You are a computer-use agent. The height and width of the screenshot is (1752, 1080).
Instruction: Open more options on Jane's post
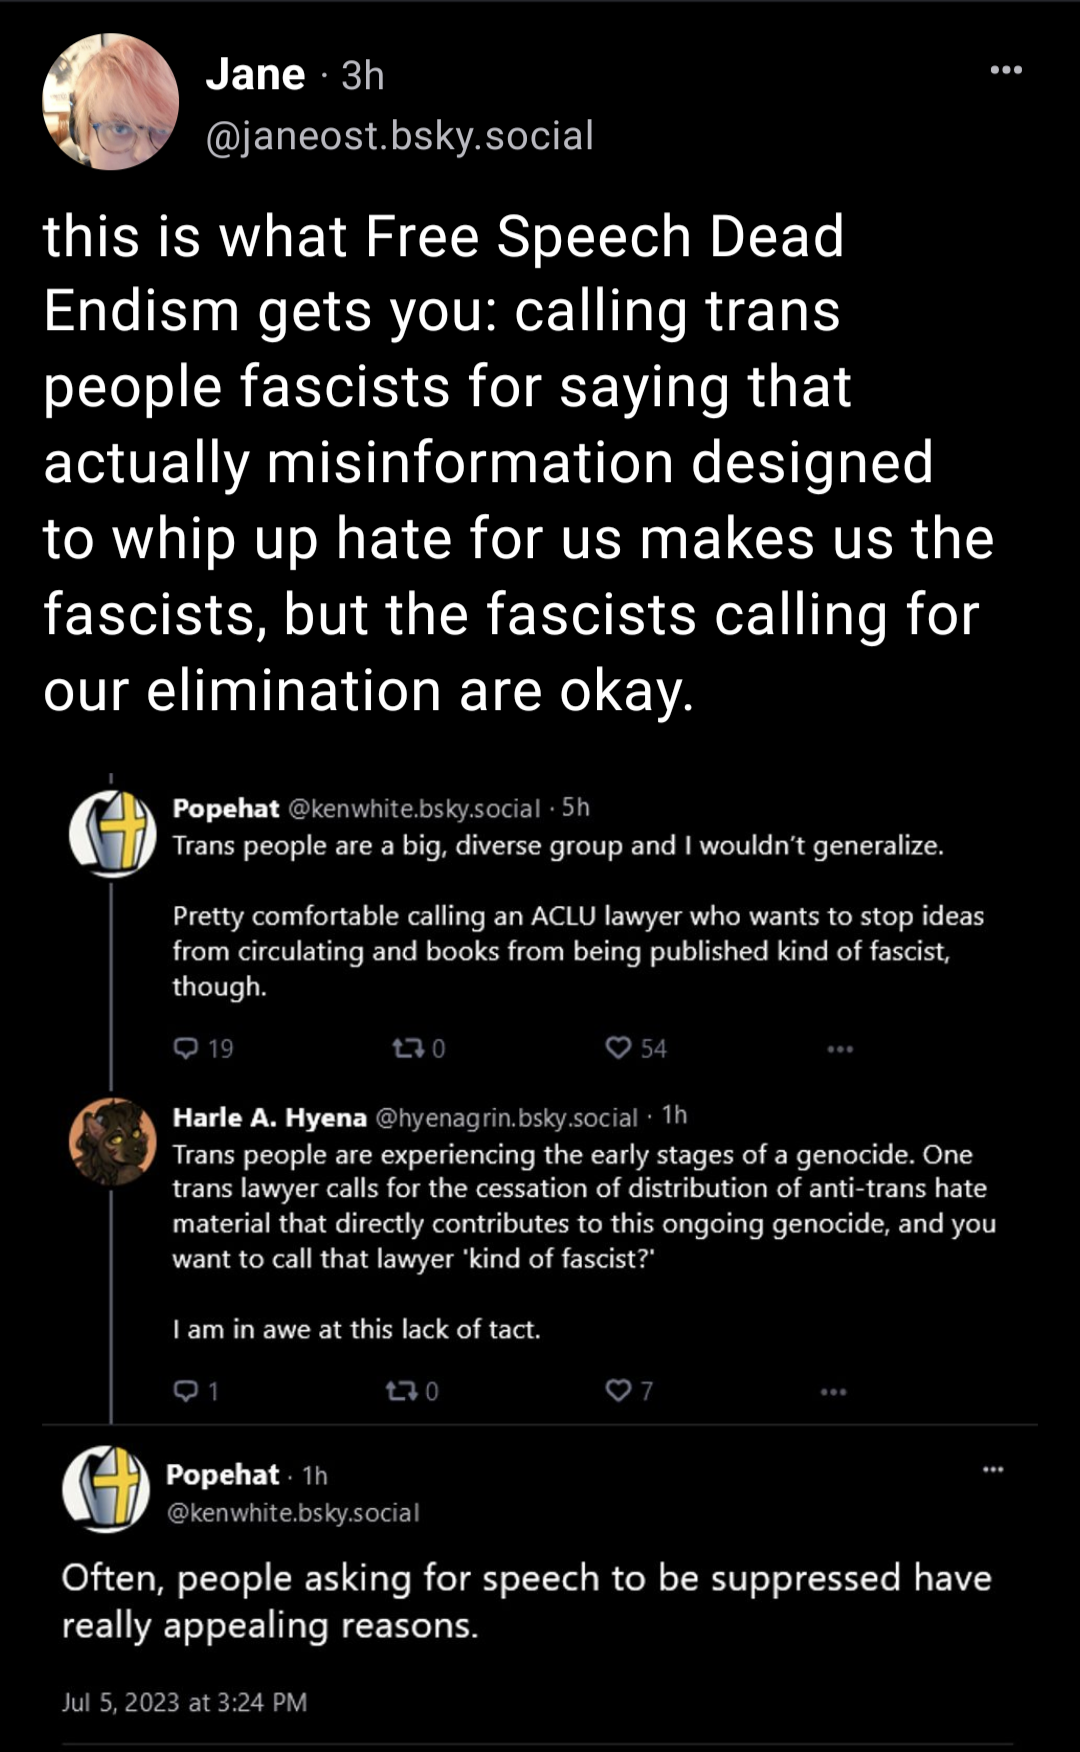[x=1005, y=70]
